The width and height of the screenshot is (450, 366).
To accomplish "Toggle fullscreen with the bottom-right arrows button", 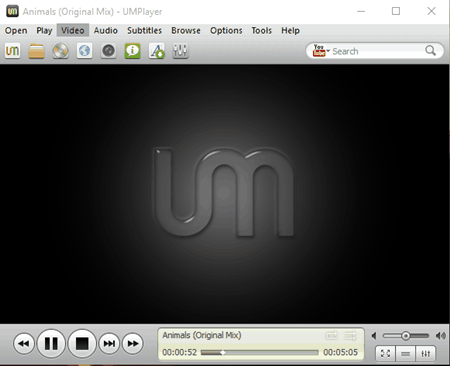I will click(x=386, y=354).
